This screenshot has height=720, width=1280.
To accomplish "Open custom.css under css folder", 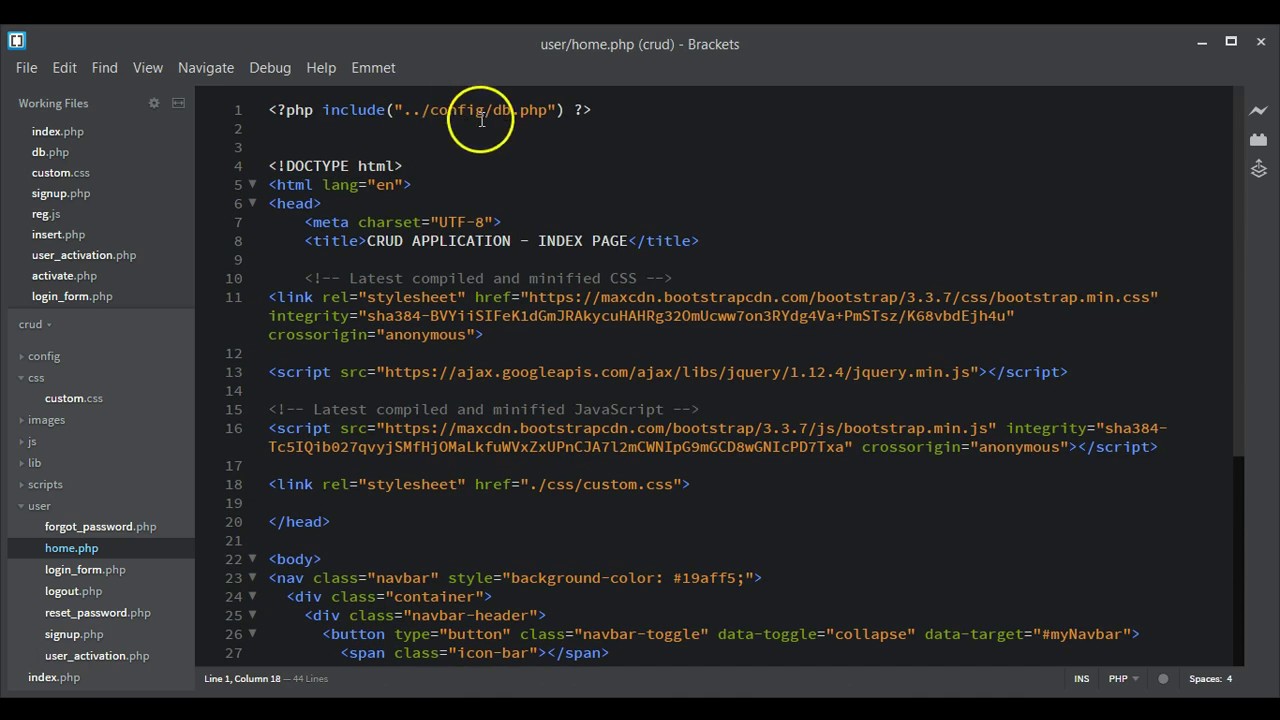I will pyautogui.click(x=73, y=399).
